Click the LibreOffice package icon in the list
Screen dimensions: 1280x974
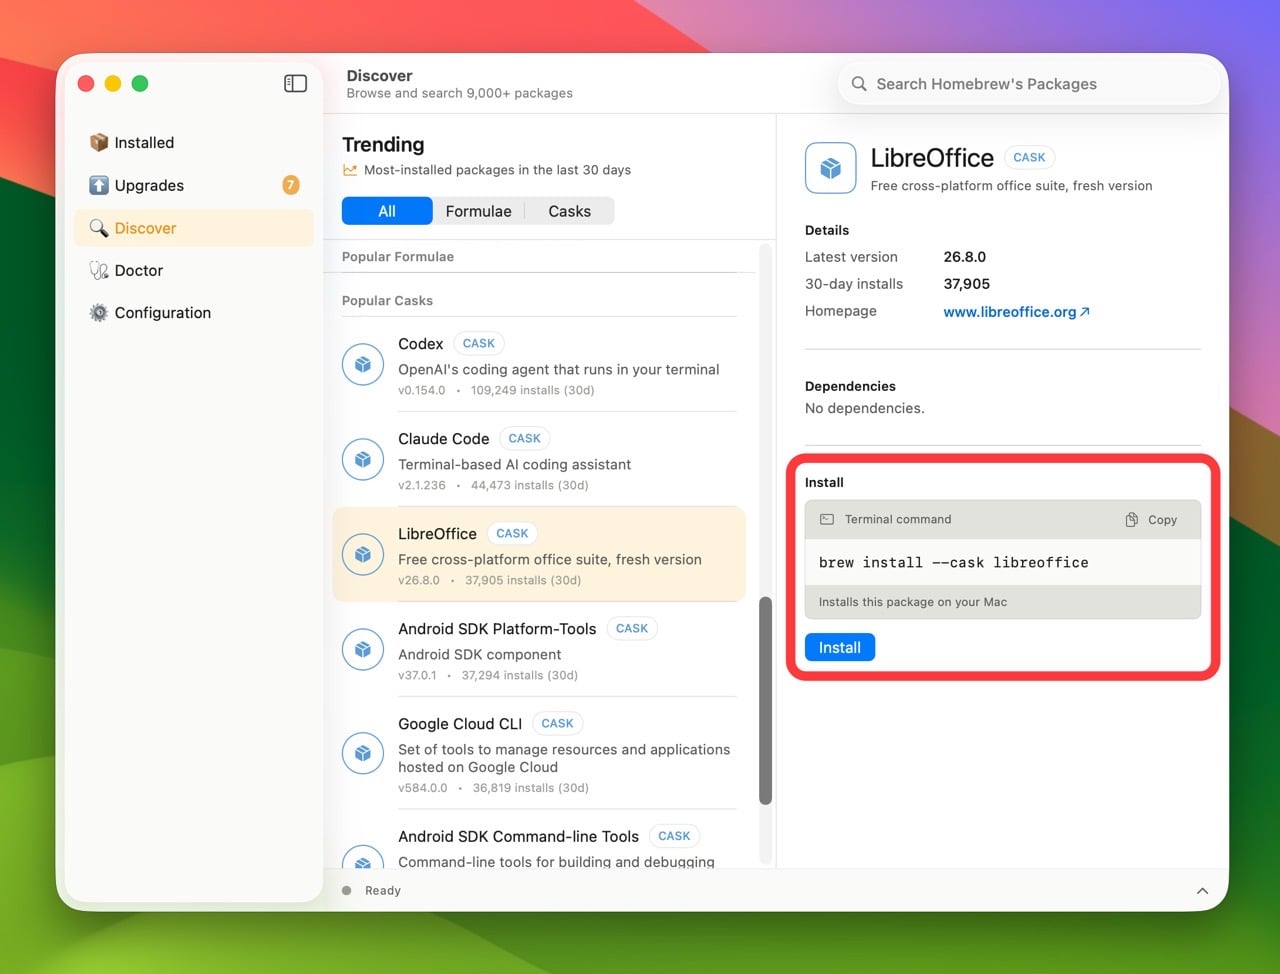tap(363, 555)
